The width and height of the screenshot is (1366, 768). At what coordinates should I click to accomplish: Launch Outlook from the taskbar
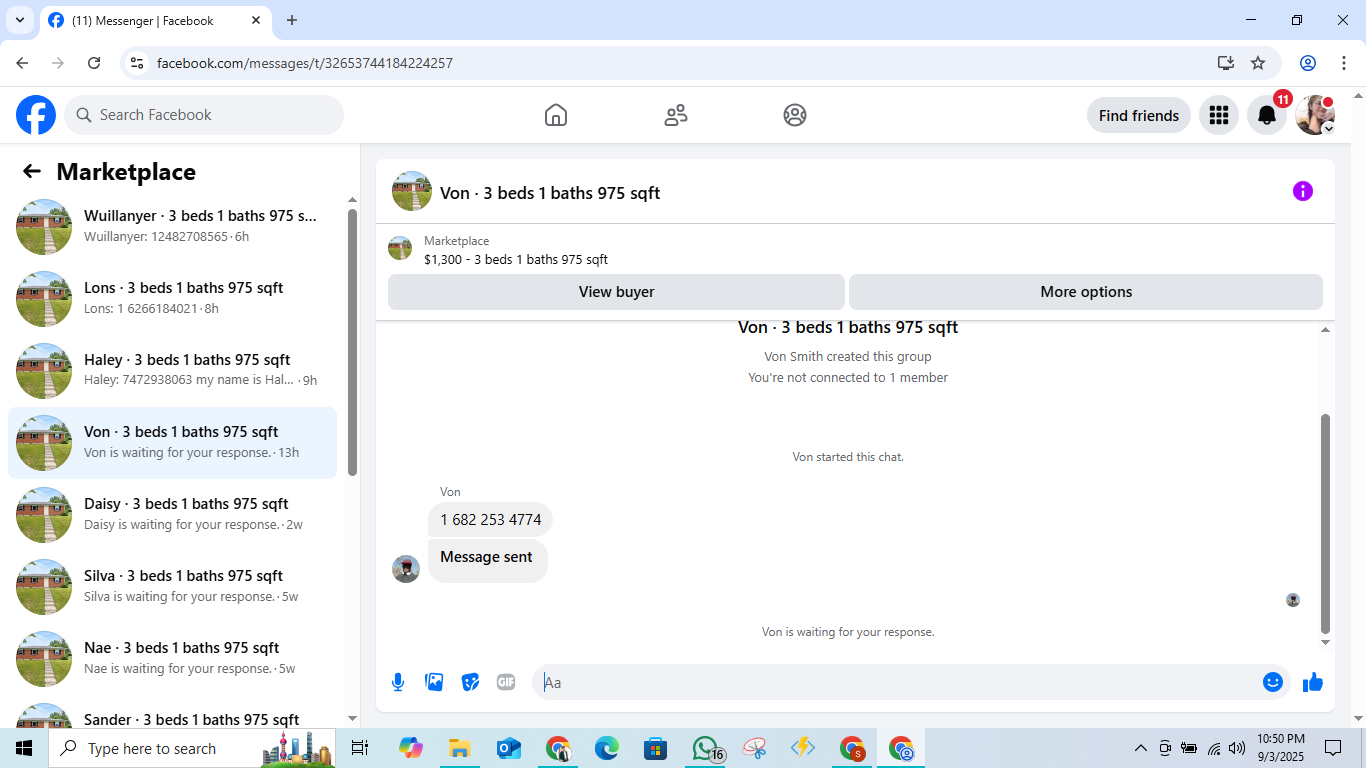[509, 748]
